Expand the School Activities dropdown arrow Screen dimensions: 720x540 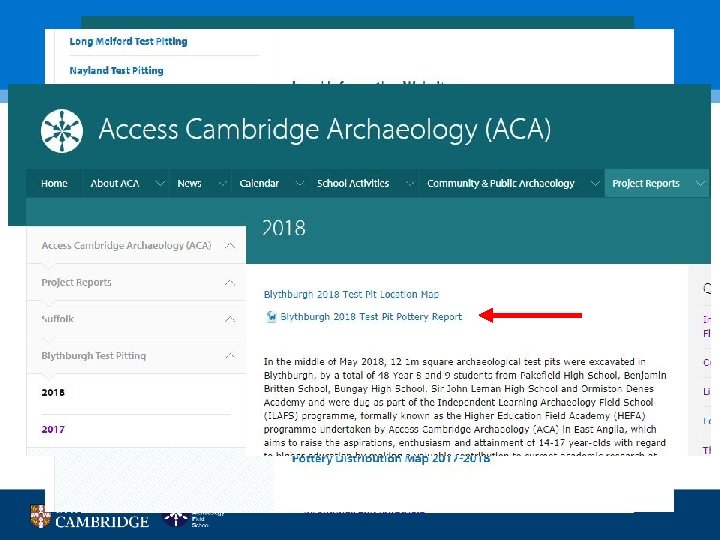410,183
